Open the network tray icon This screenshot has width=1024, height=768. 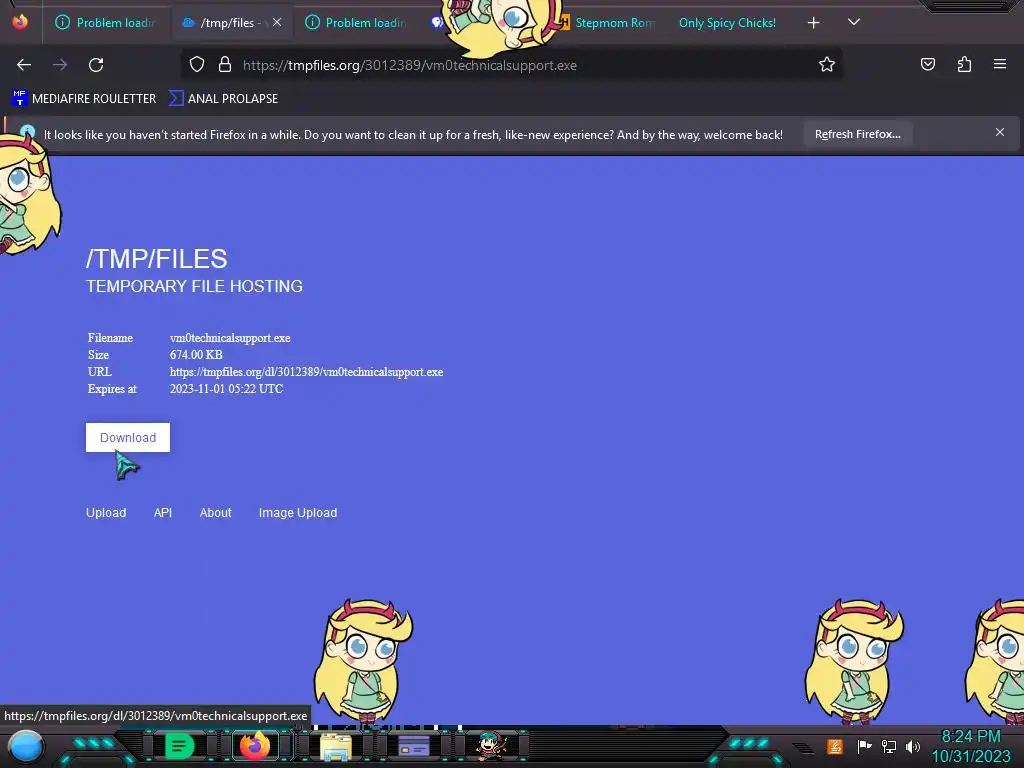[889, 746]
